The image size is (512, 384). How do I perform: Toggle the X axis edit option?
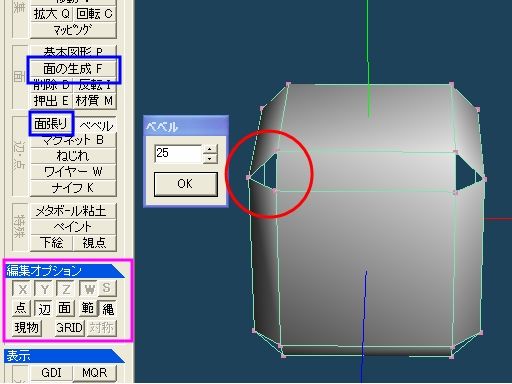pos(22,289)
